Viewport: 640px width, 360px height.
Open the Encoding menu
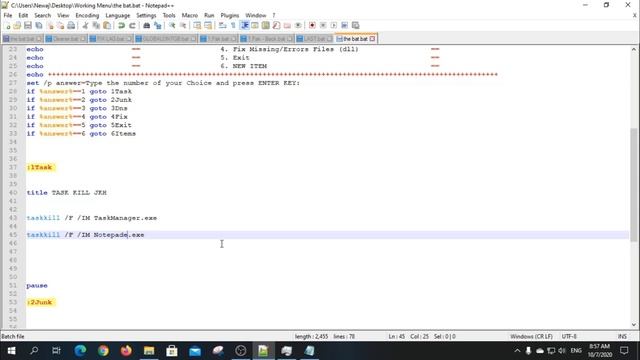(87, 15)
